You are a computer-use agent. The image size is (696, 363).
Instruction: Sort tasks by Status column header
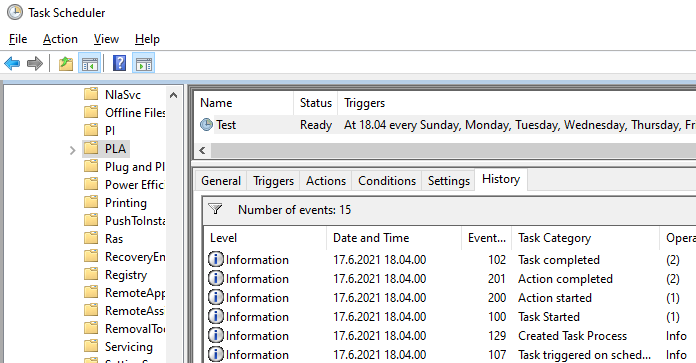pyautogui.click(x=316, y=103)
